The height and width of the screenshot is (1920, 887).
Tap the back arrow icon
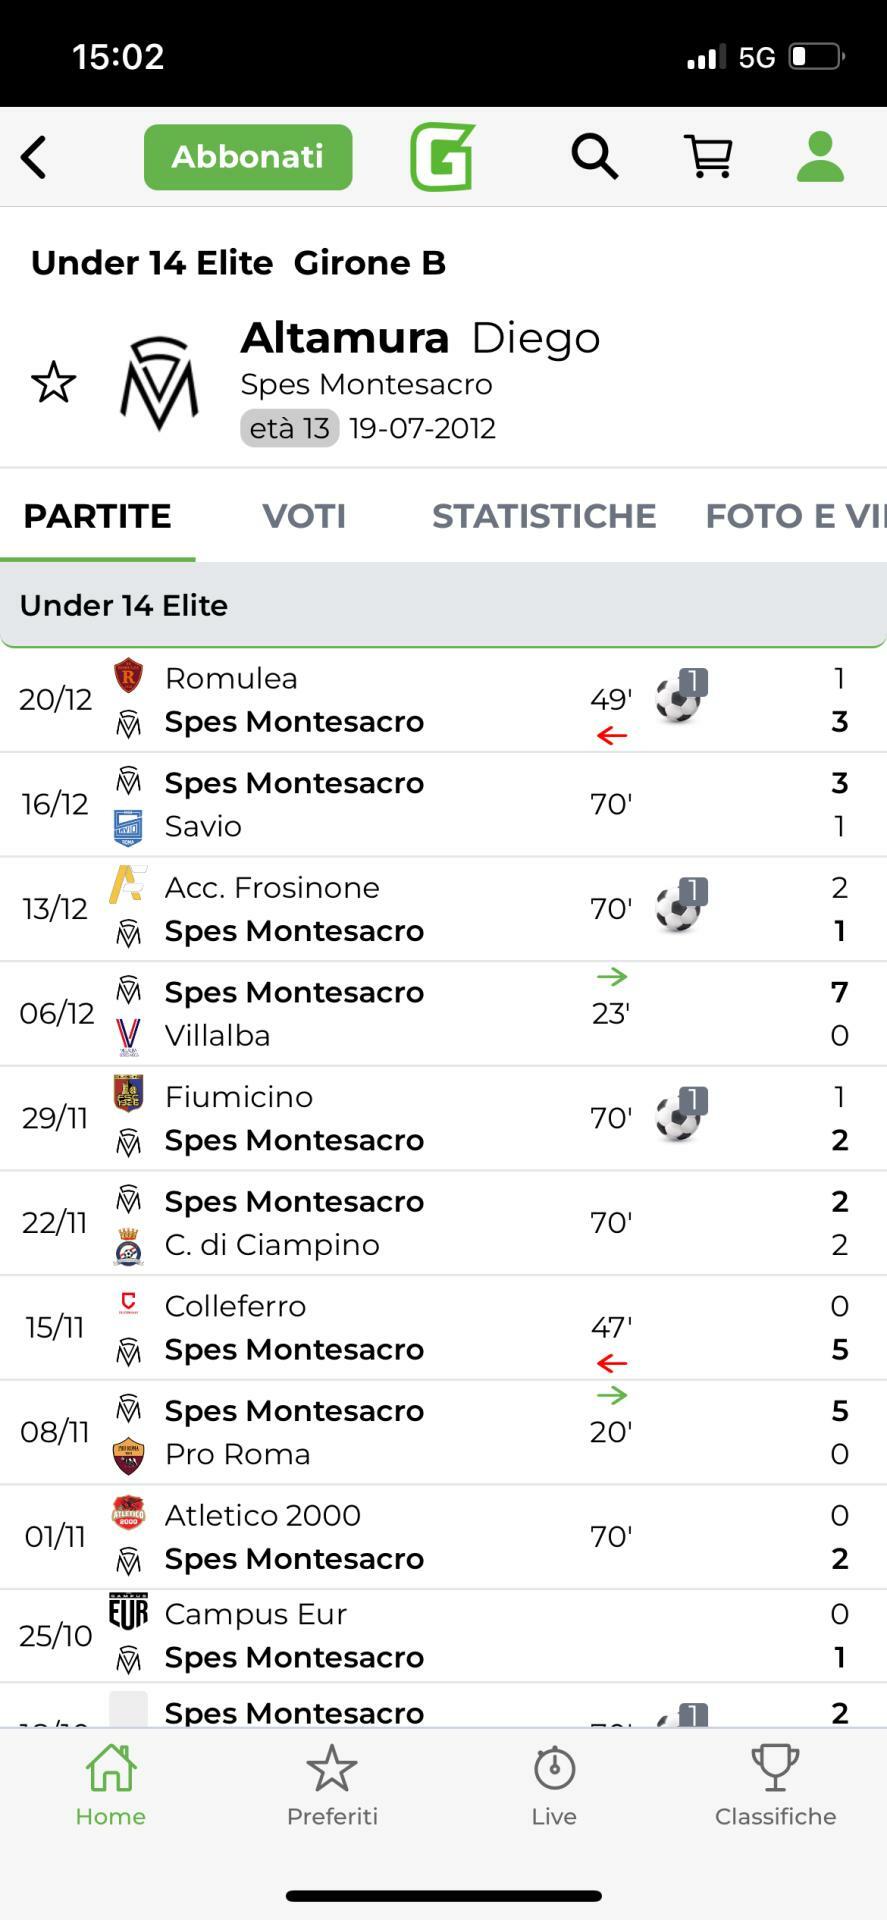(x=34, y=158)
